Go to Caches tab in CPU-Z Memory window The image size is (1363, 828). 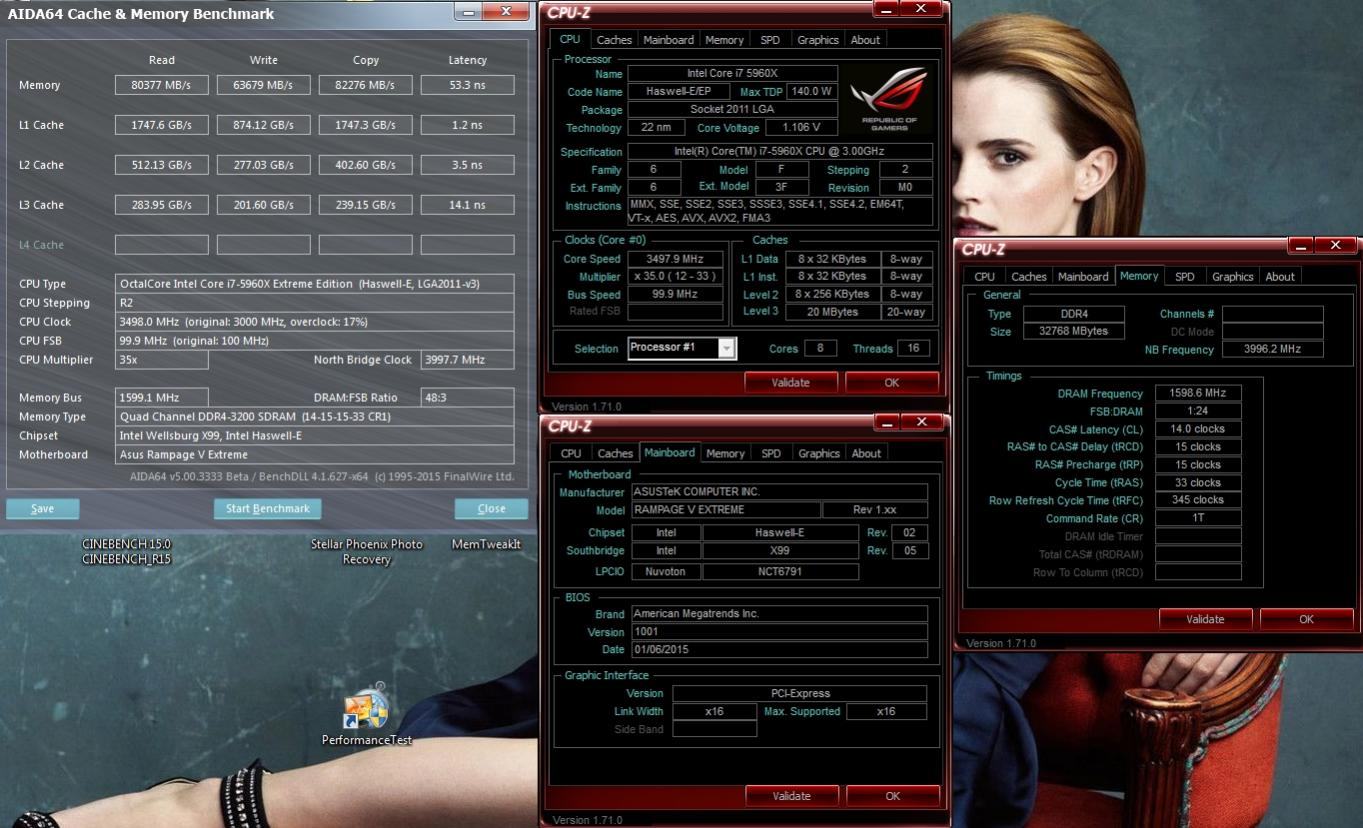point(1029,277)
